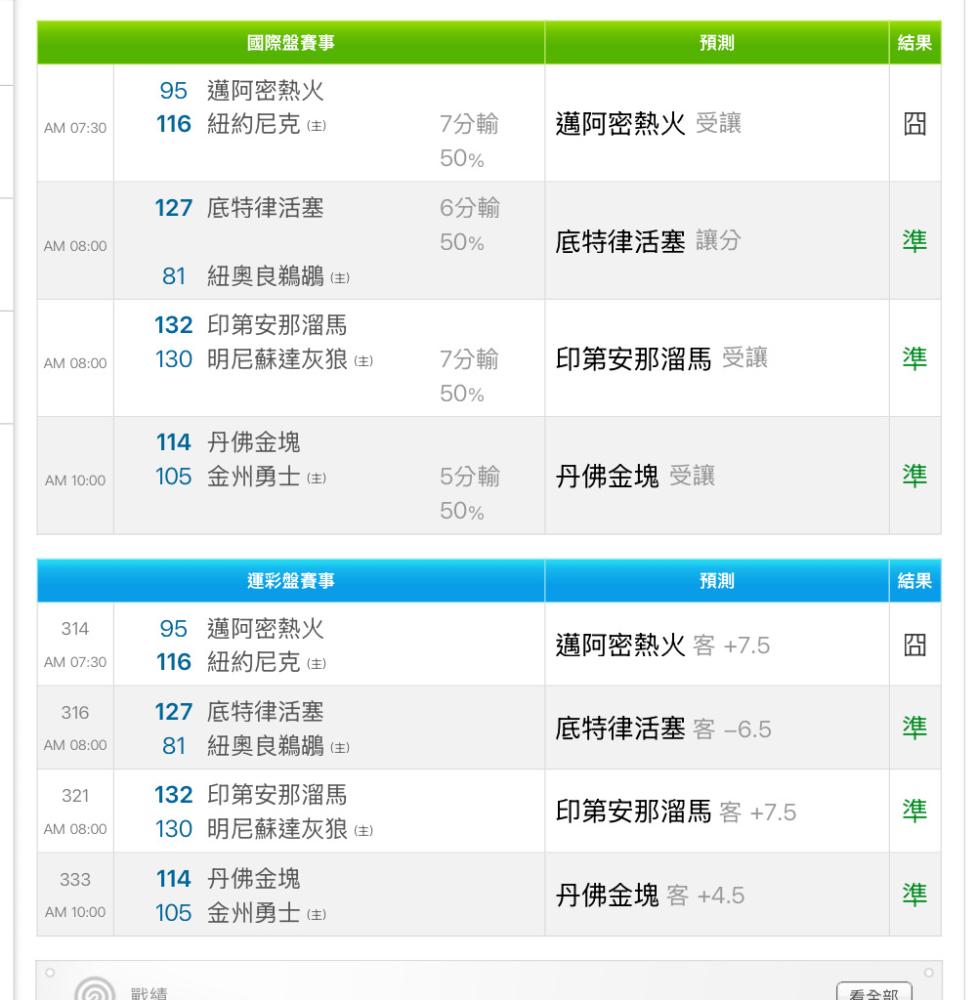Click the green 國際盤賽事 table header
The width and height of the screenshot is (977, 1000).
[x=291, y=43]
